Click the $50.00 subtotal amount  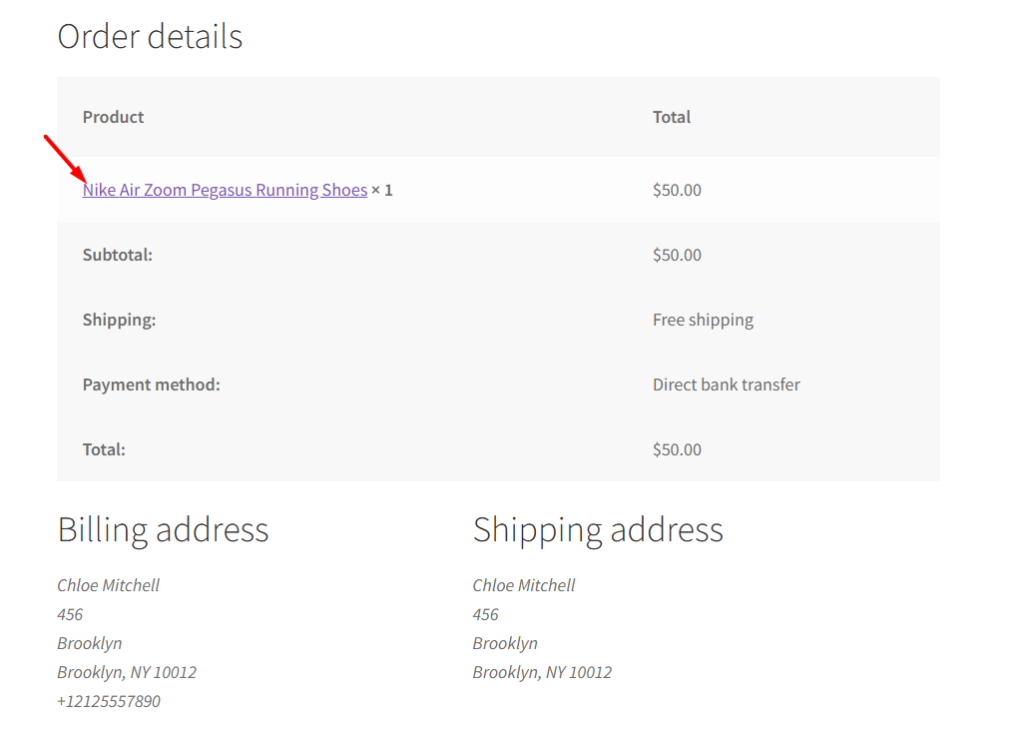(x=677, y=255)
